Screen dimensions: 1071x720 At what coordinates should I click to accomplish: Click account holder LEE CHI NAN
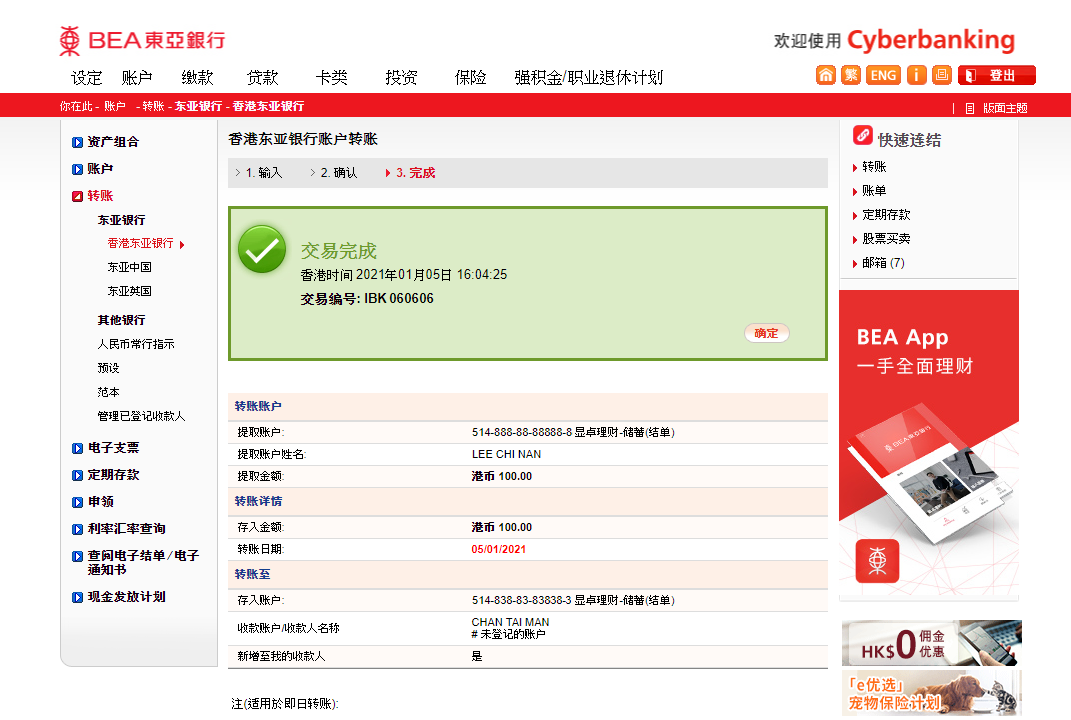click(506, 454)
